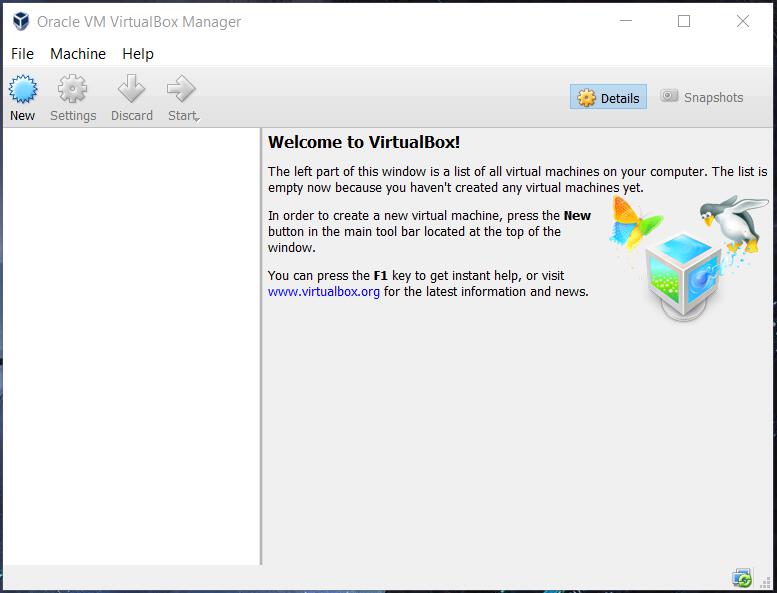Click the bold F1 key text
Viewport: 777px width, 593px height.
pyautogui.click(x=380, y=275)
